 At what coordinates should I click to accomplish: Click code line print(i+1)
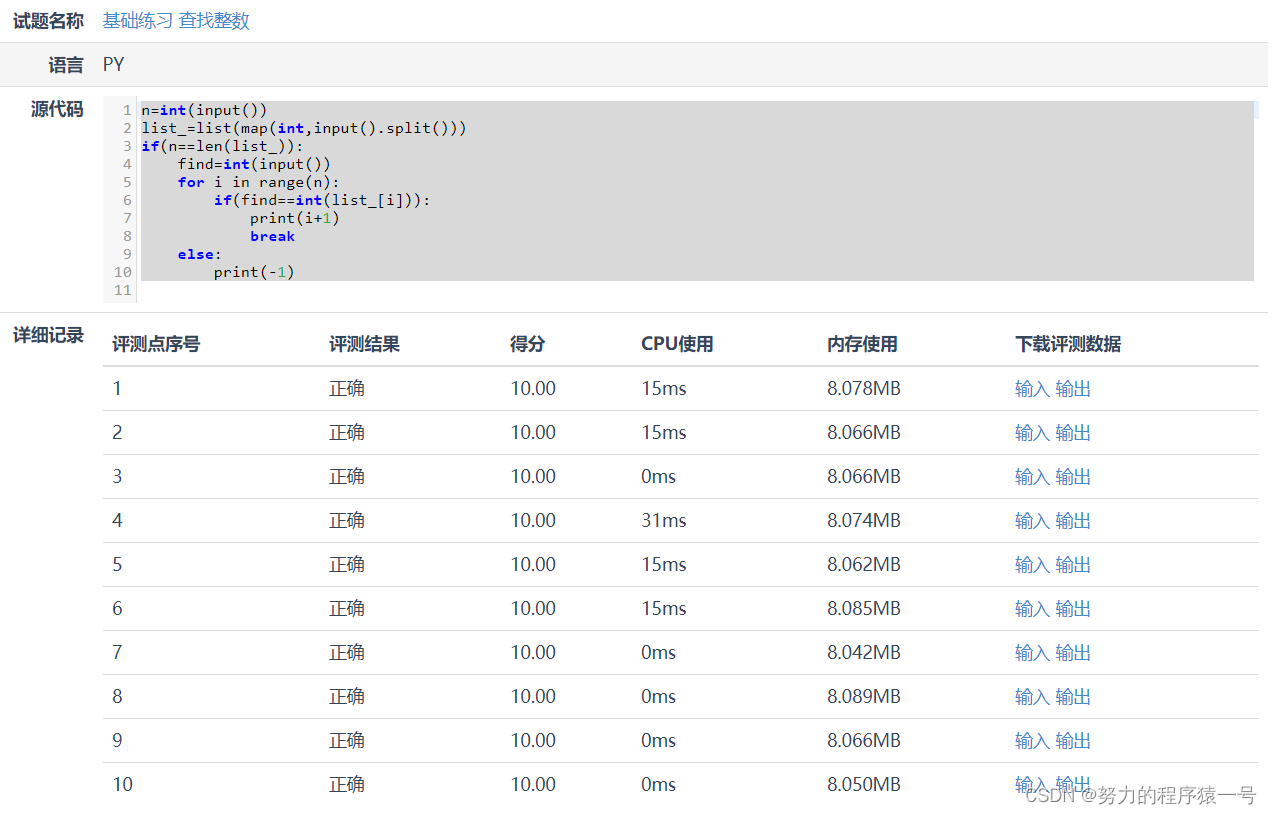(x=295, y=218)
